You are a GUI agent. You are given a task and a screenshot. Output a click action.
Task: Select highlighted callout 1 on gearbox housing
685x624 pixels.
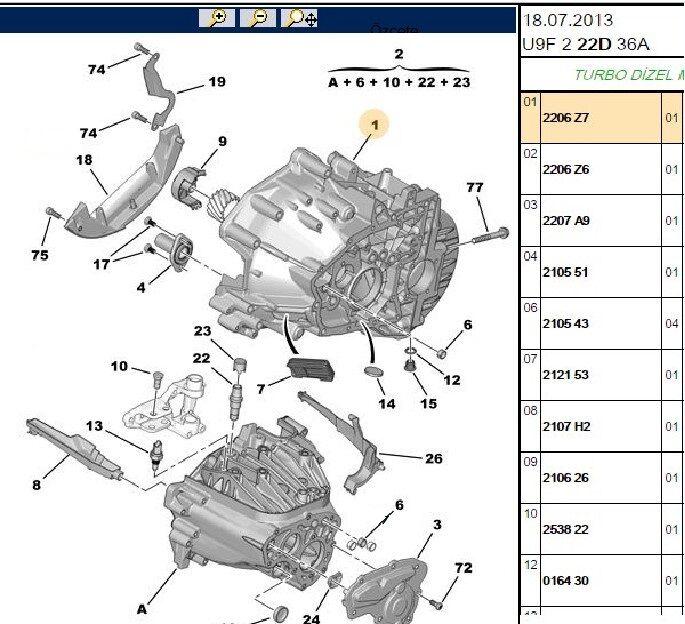[376, 125]
